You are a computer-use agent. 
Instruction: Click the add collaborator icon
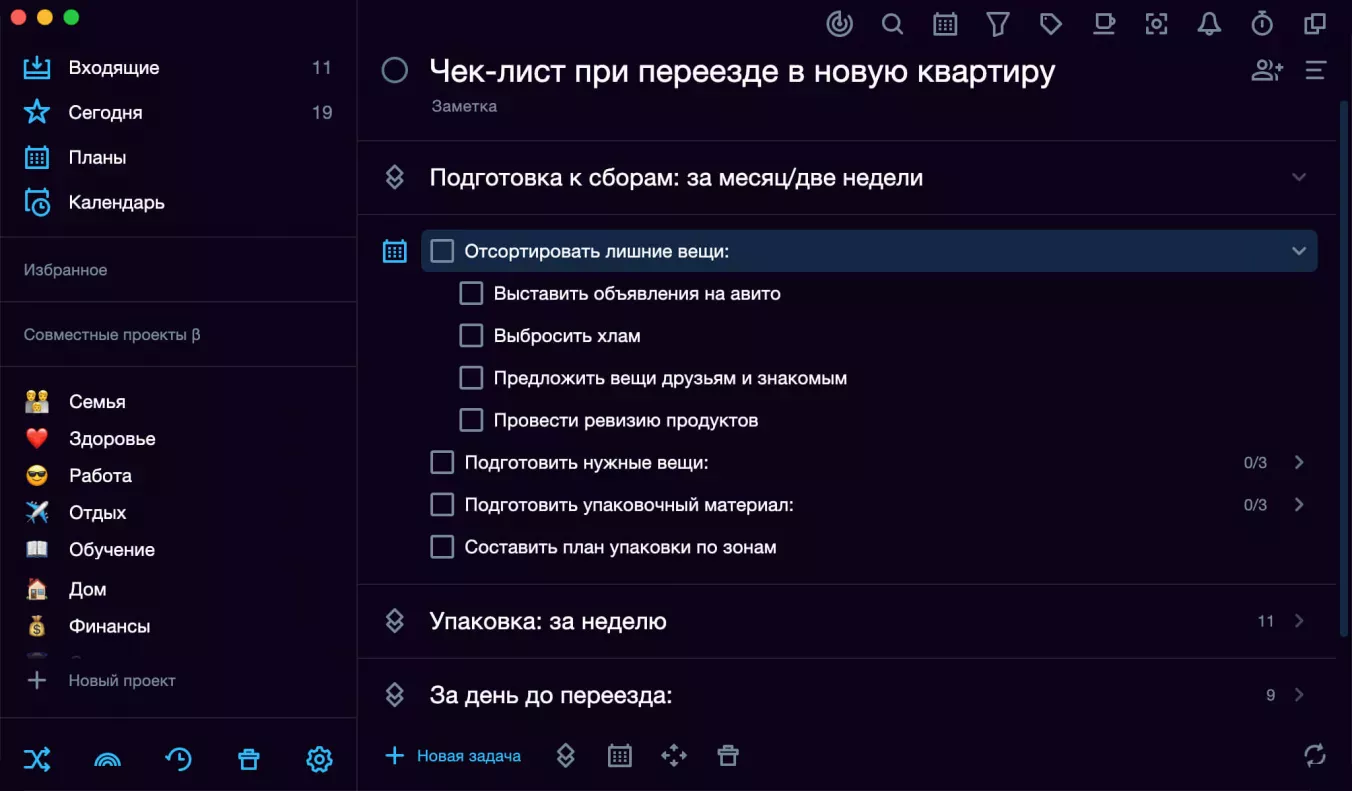click(1267, 70)
